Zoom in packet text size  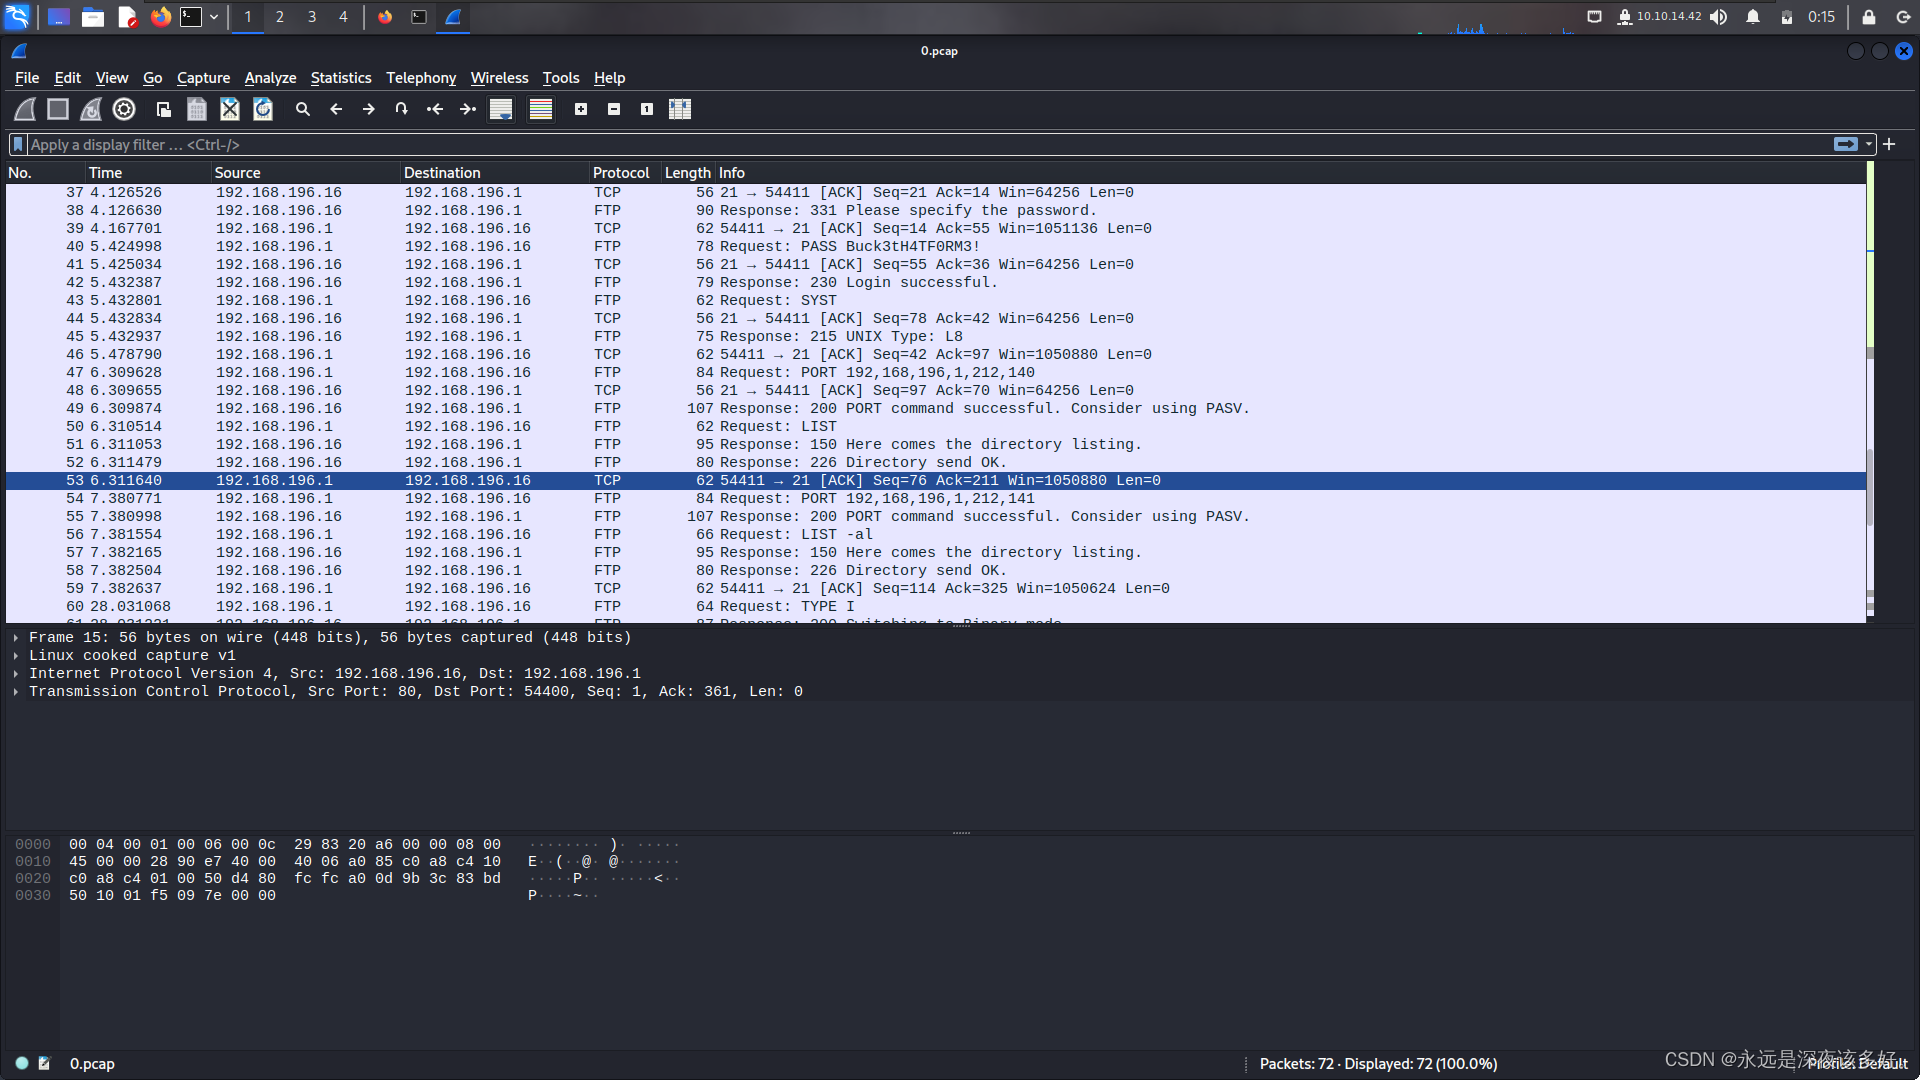tap(581, 109)
